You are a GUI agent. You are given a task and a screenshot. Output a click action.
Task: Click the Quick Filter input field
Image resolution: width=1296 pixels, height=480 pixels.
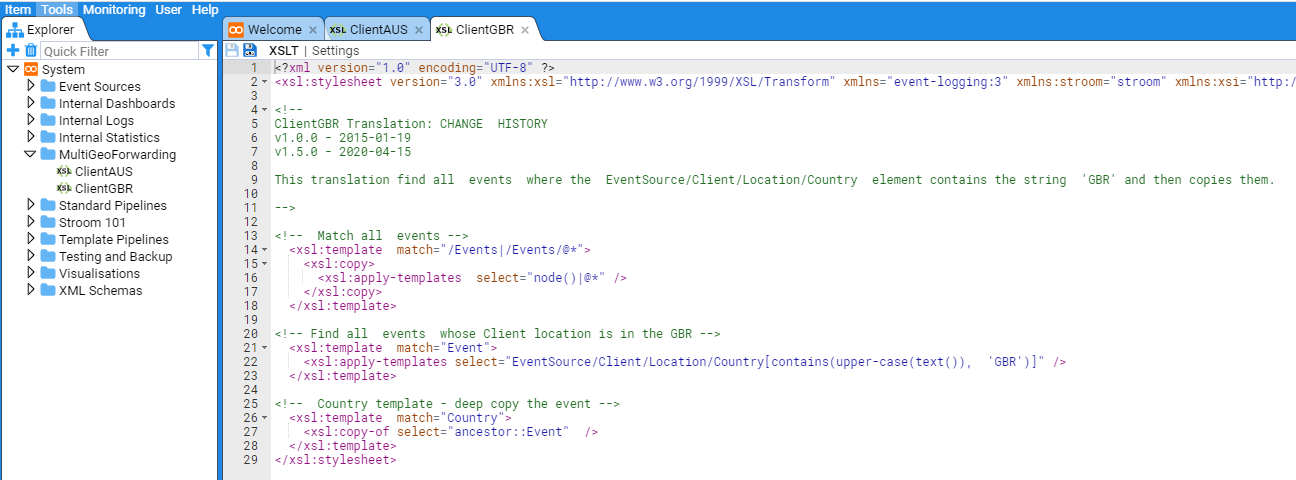(x=118, y=51)
